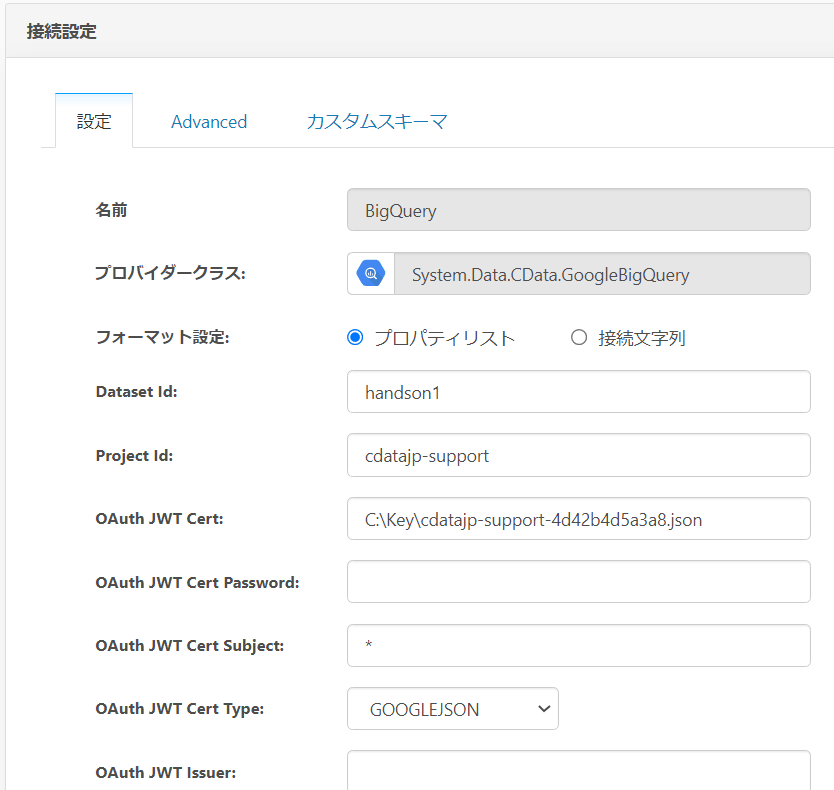Click the Dataset Id input field
Image resolution: width=834 pixels, height=790 pixels.
pyautogui.click(x=579, y=392)
